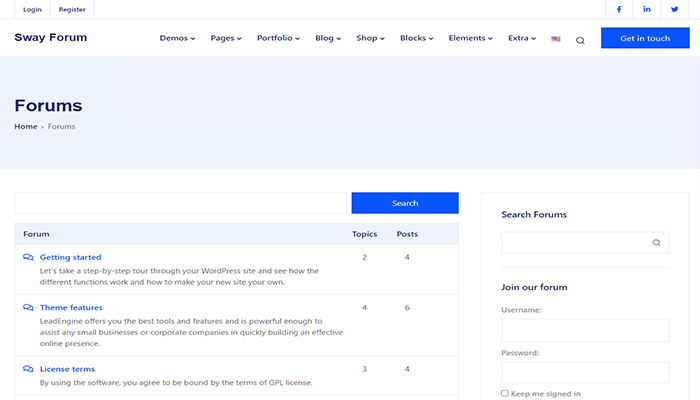The image size is (700, 400).
Task: Focus the main forum search text box
Action: click(x=180, y=203)
